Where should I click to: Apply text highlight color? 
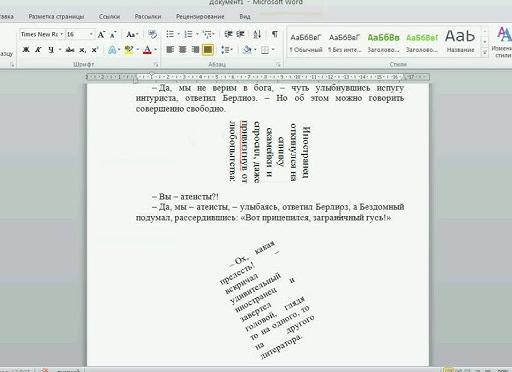click(x=129, y=50)
